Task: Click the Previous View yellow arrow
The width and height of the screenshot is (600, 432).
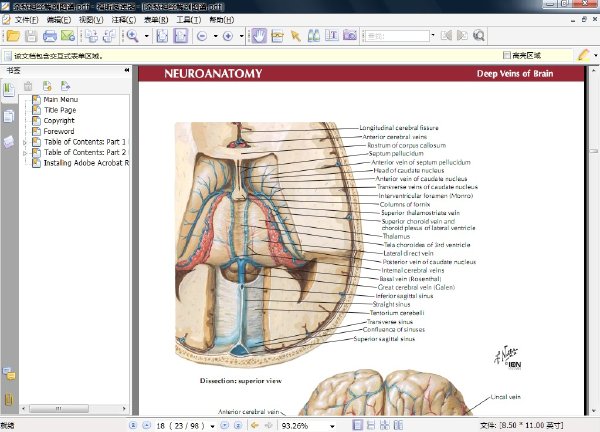Action: (255, 425)
